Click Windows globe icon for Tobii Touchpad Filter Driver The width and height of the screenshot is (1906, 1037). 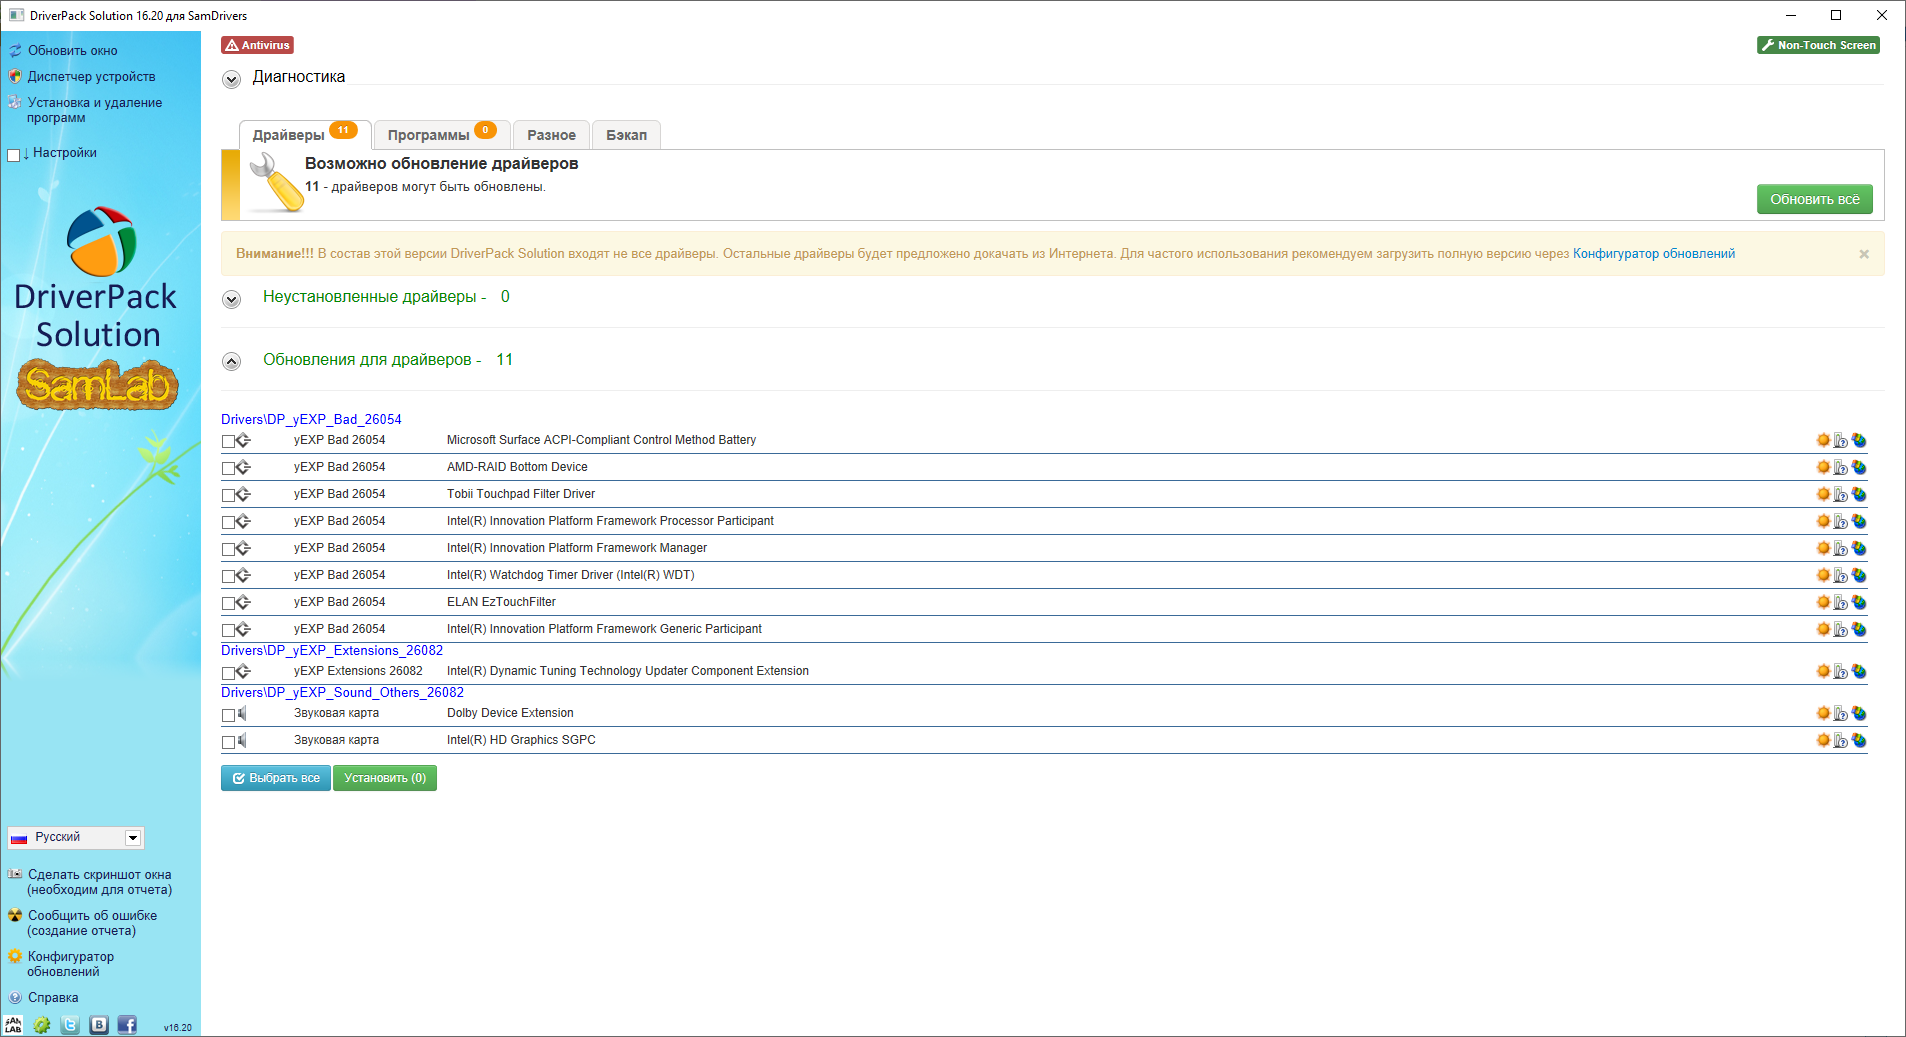click(1859, 494)
